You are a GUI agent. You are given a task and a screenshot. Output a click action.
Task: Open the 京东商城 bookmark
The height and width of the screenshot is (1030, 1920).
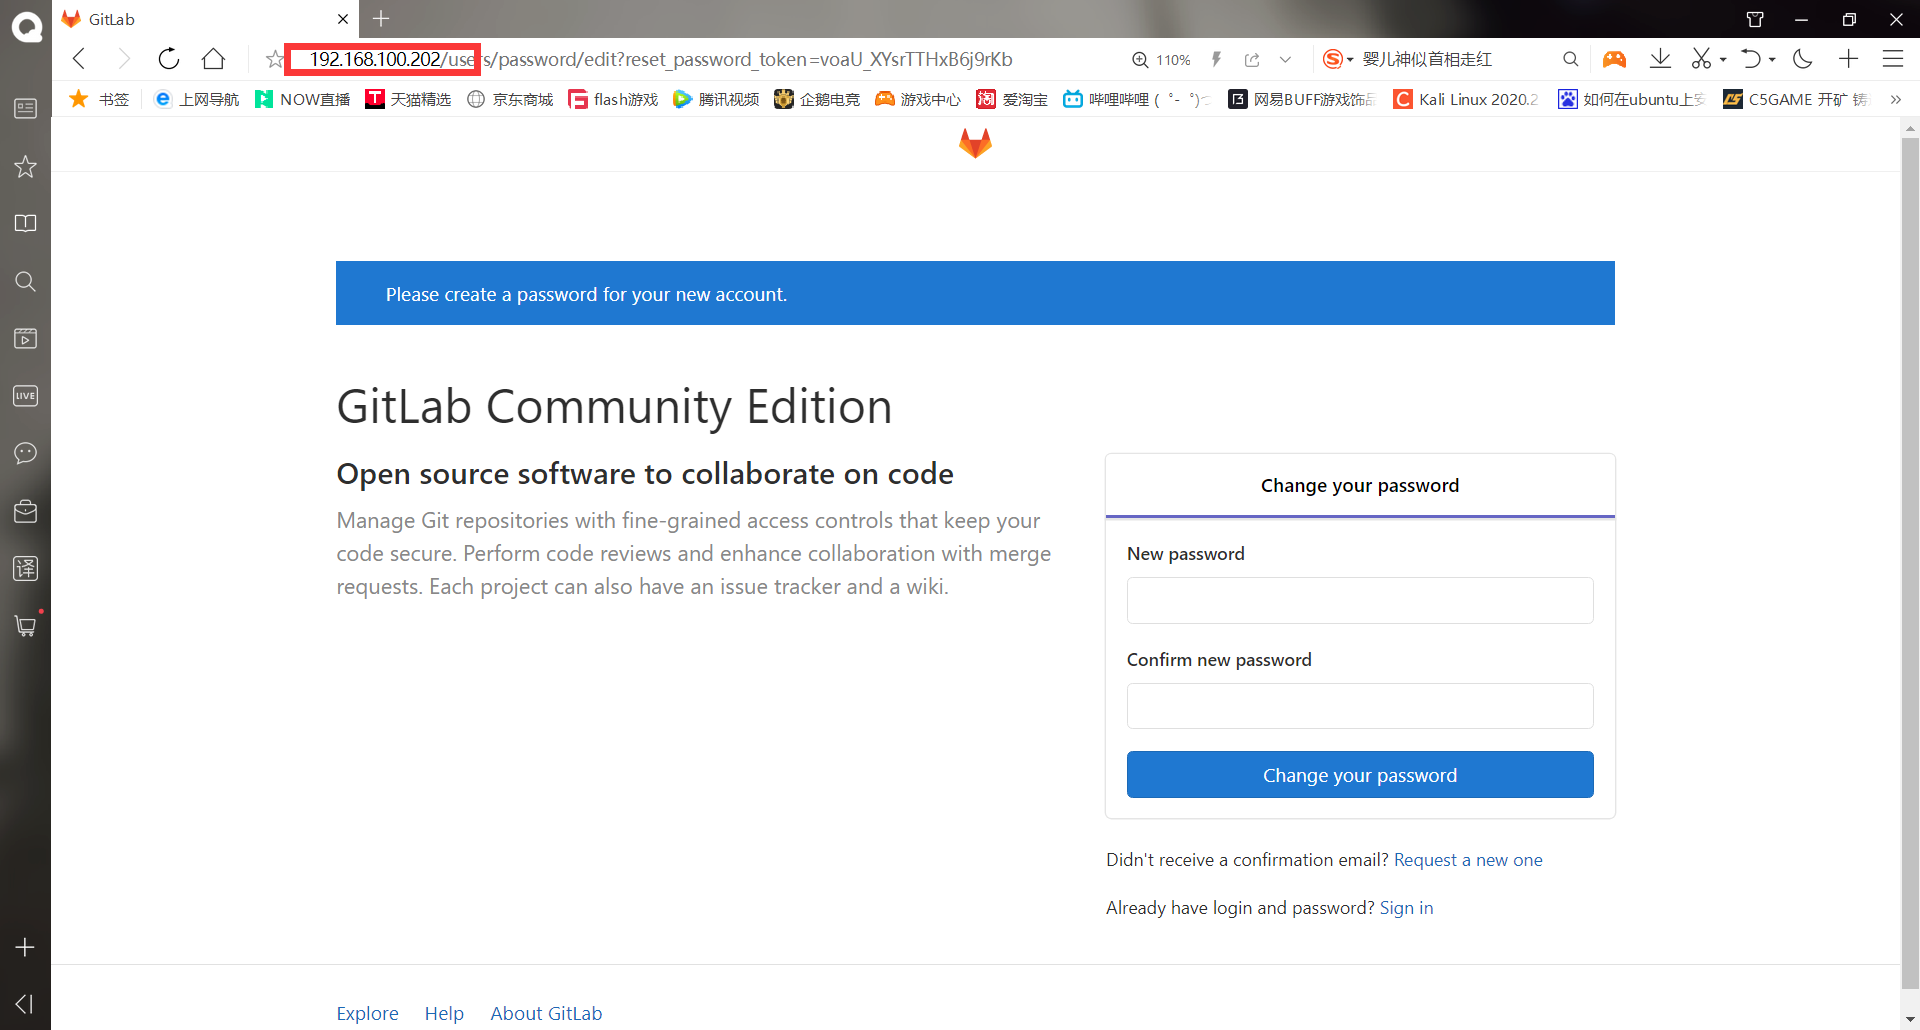[510, 99]
